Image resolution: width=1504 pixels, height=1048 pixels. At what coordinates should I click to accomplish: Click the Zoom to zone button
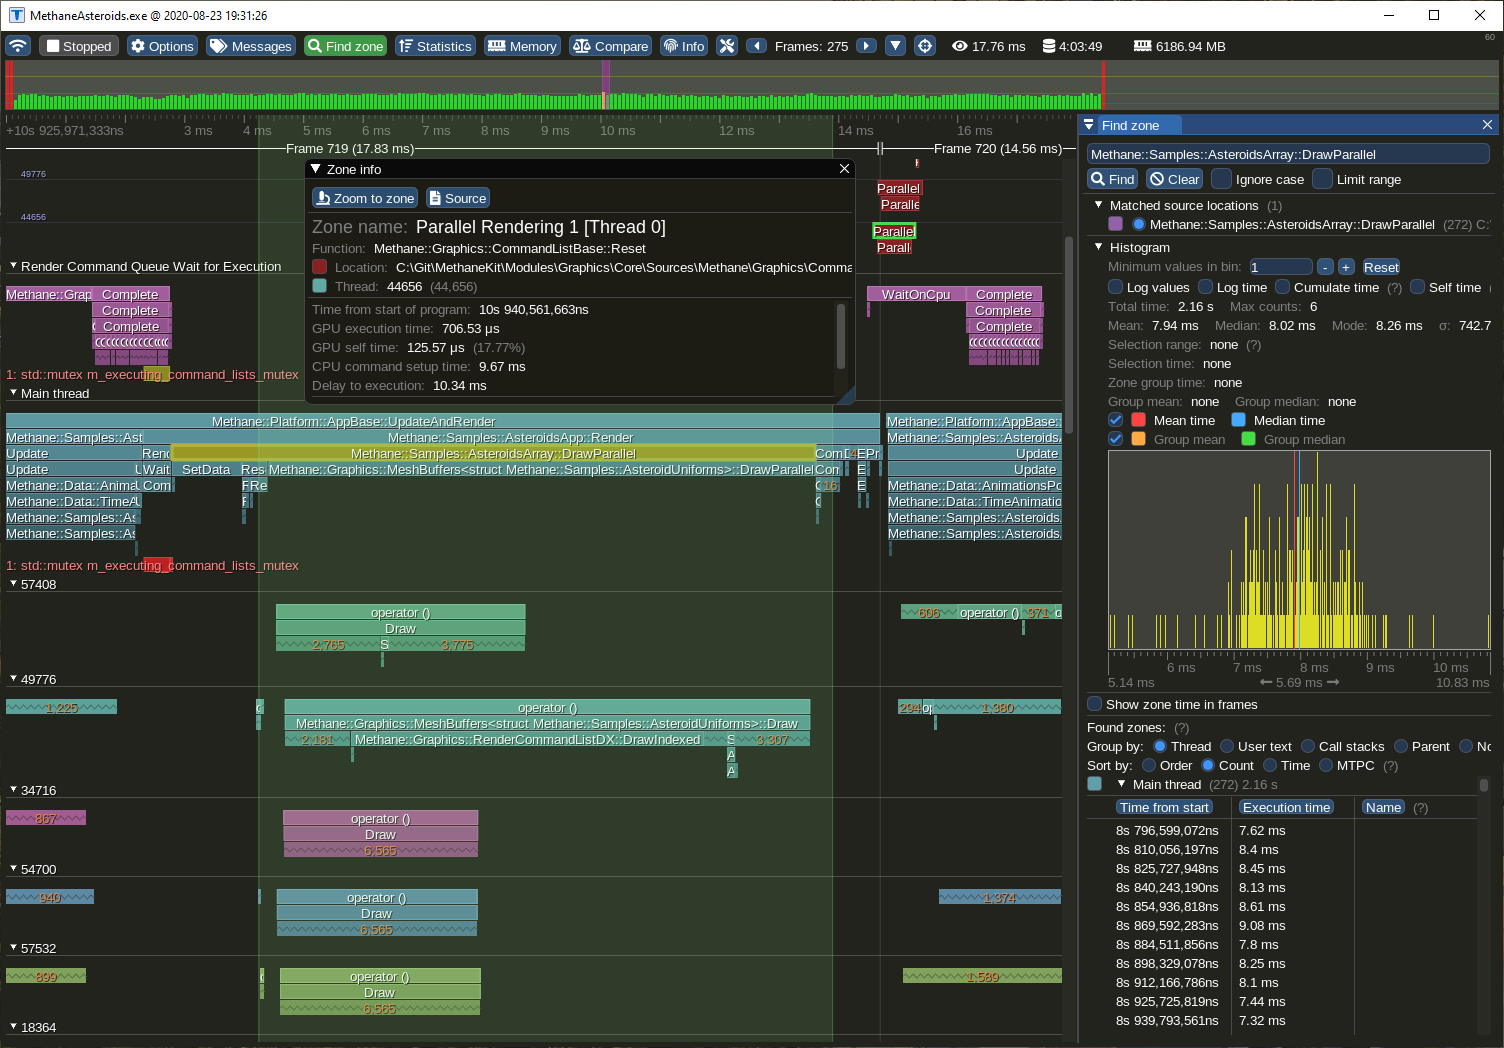pyautogui.click(x=364, y=198)
